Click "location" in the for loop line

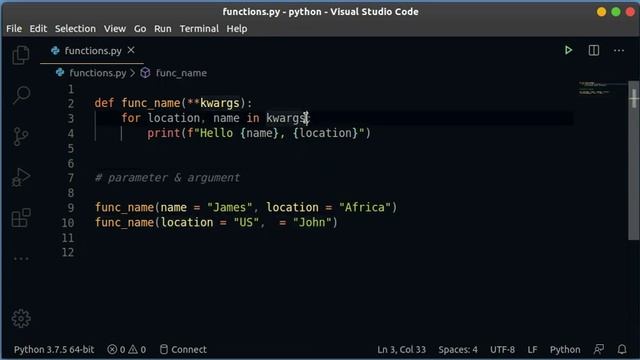point(174,118)
